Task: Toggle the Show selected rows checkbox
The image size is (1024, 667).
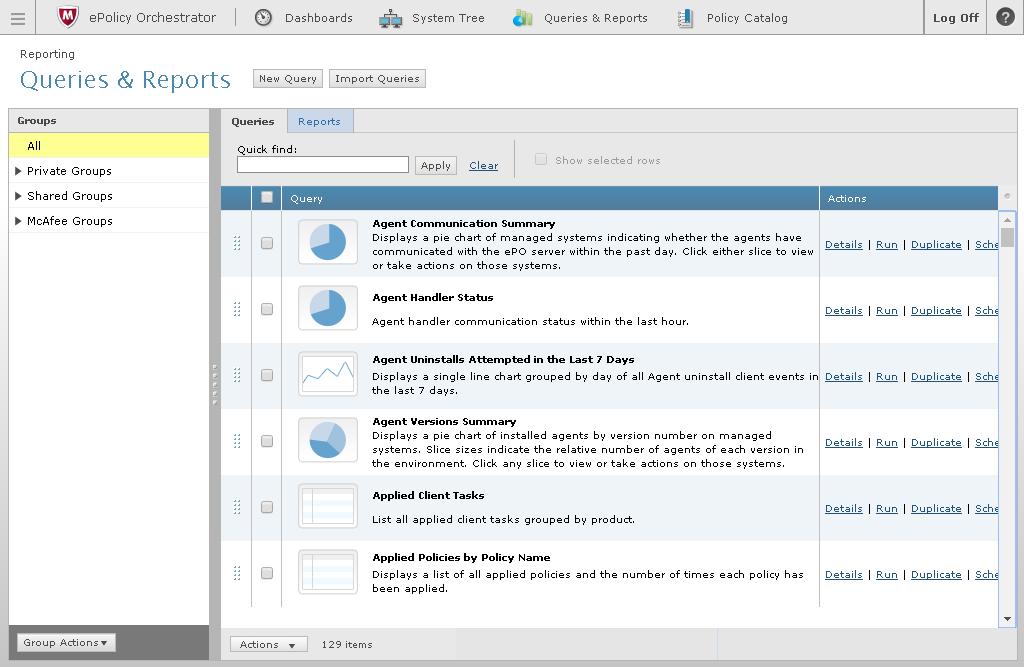Action: point(541,159)
